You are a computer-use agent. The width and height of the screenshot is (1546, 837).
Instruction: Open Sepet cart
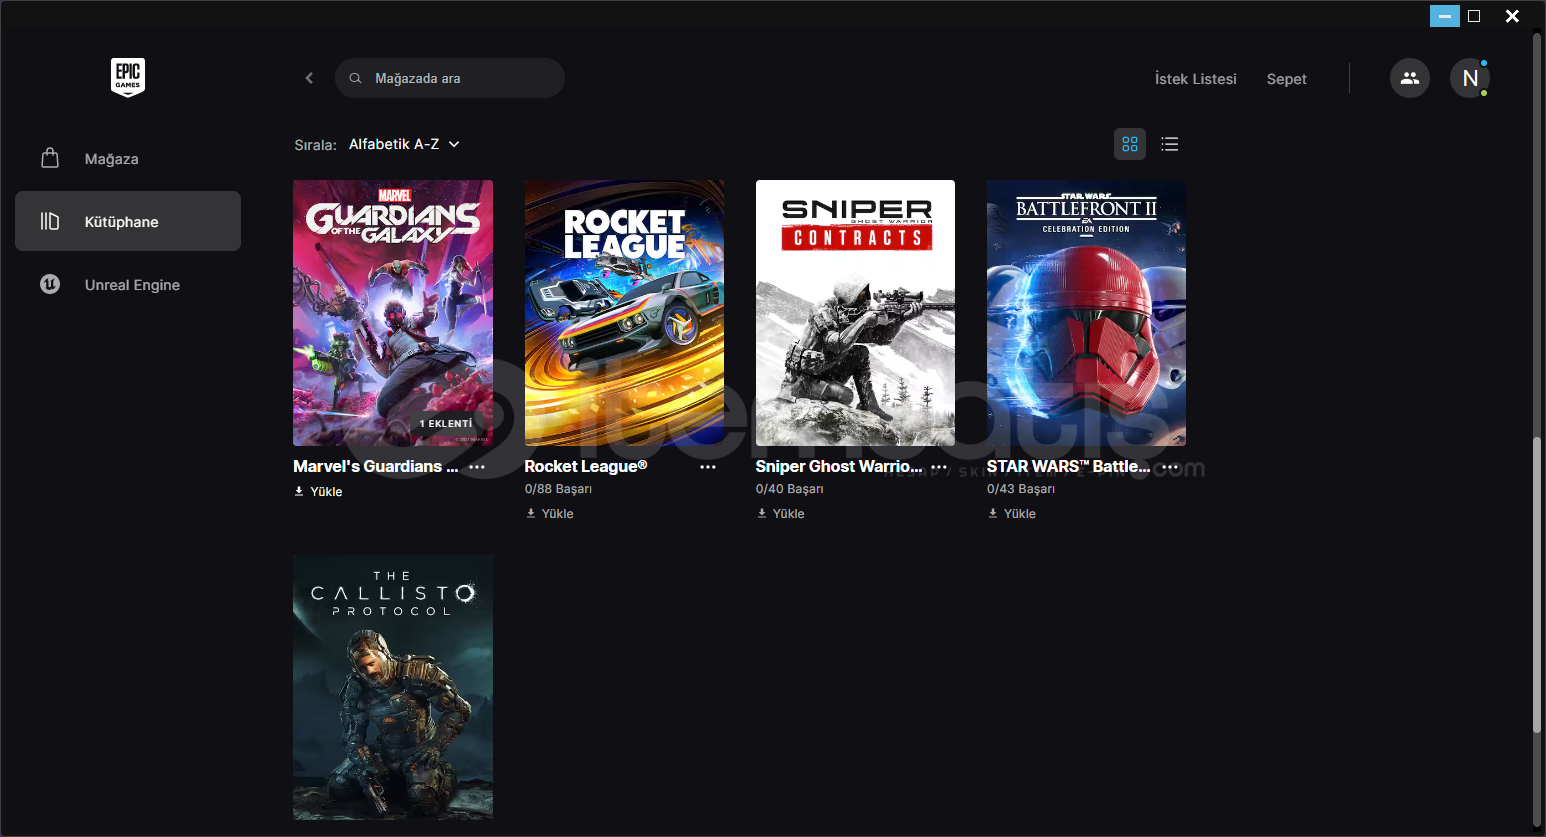point(1286,79)
